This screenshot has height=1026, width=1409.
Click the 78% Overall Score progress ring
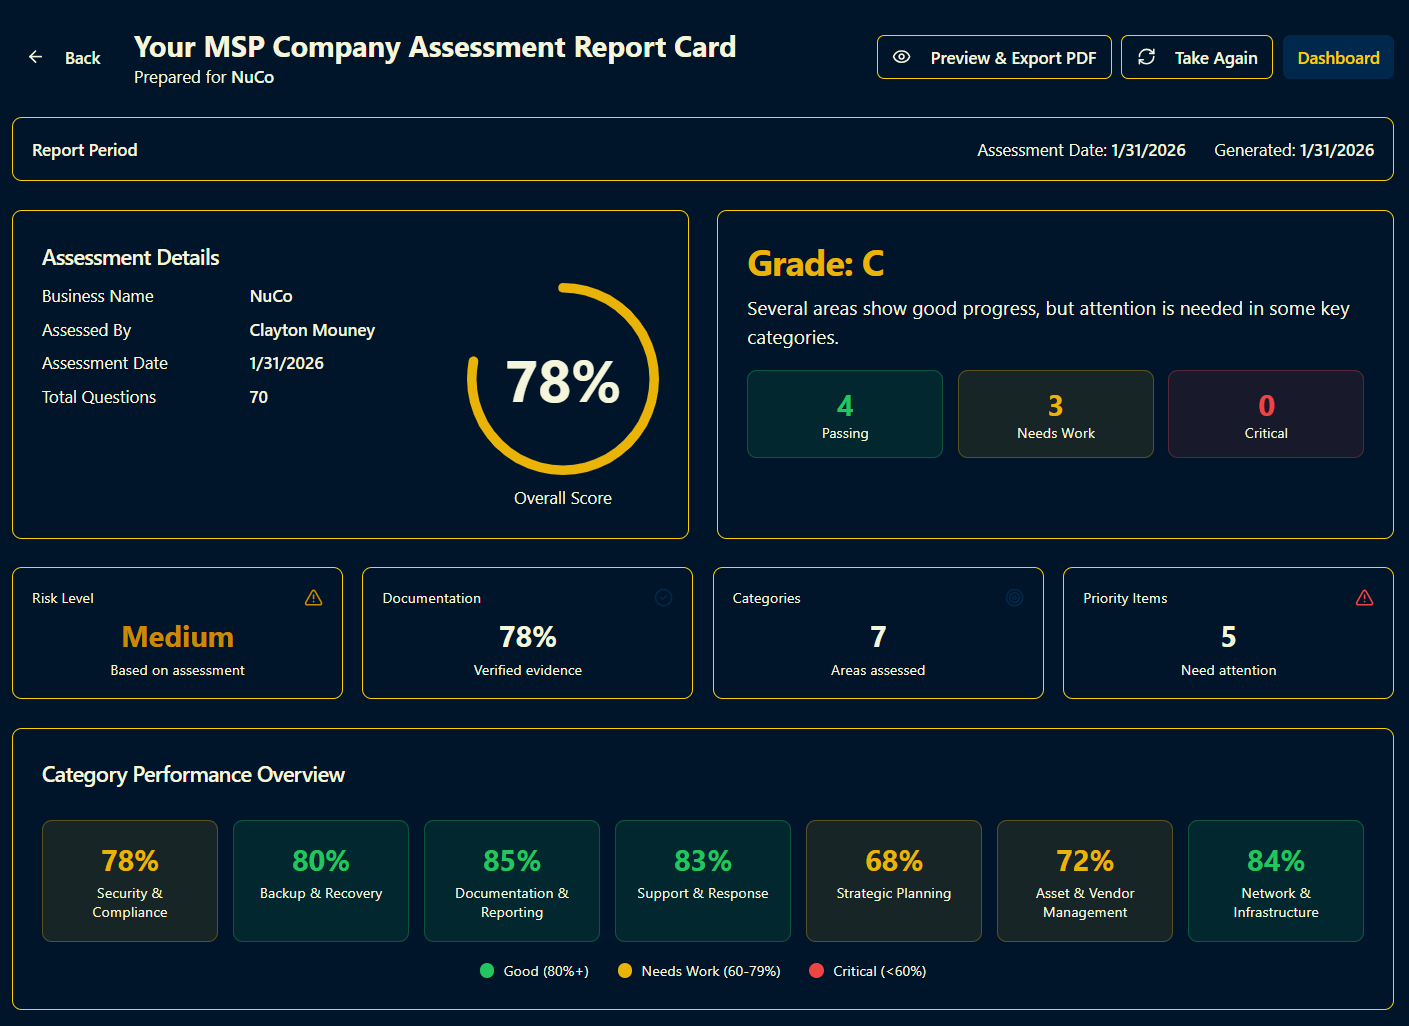(x=563, y=379)
